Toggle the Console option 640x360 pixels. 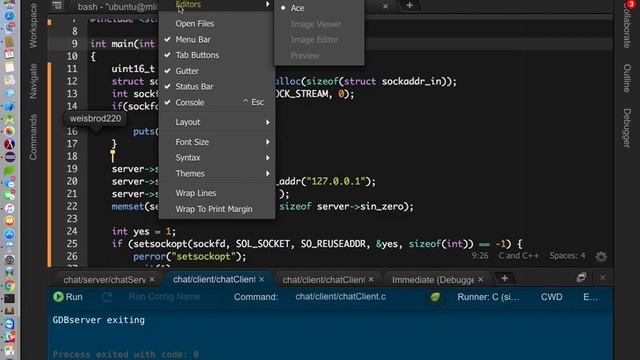pyautogui.click(x=217, y=102)
